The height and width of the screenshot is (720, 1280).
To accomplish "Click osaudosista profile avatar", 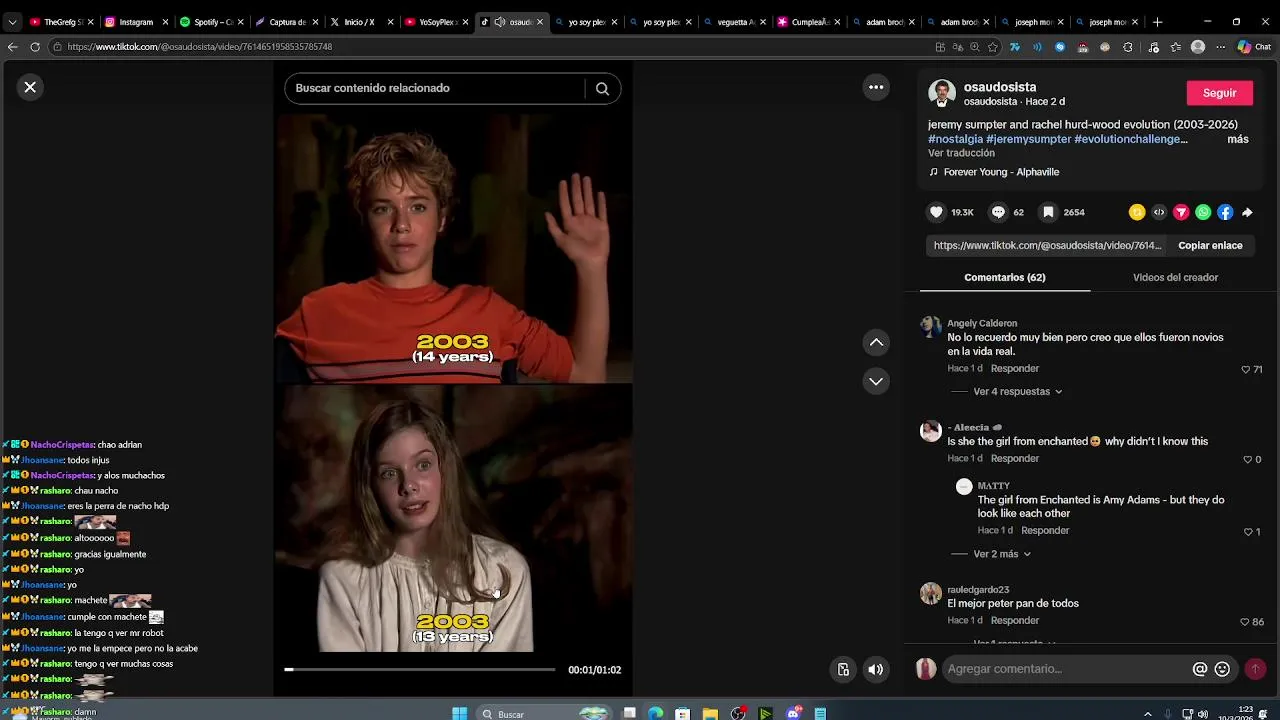I will pyautogui.click(x=942, y=93).
